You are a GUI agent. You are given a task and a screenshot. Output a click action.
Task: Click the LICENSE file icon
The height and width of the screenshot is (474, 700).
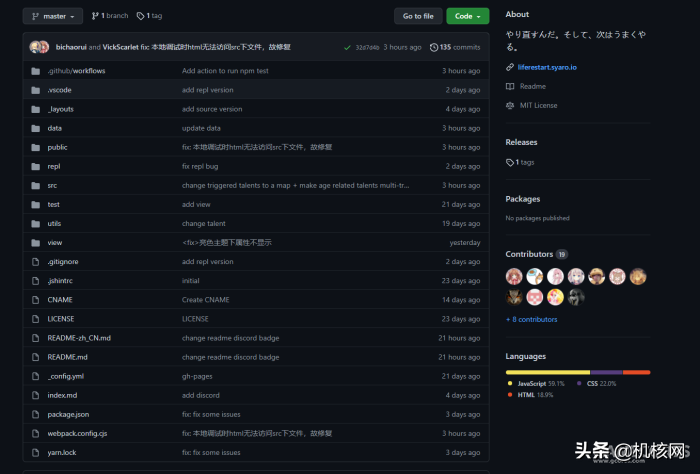[x=36, y=319]
